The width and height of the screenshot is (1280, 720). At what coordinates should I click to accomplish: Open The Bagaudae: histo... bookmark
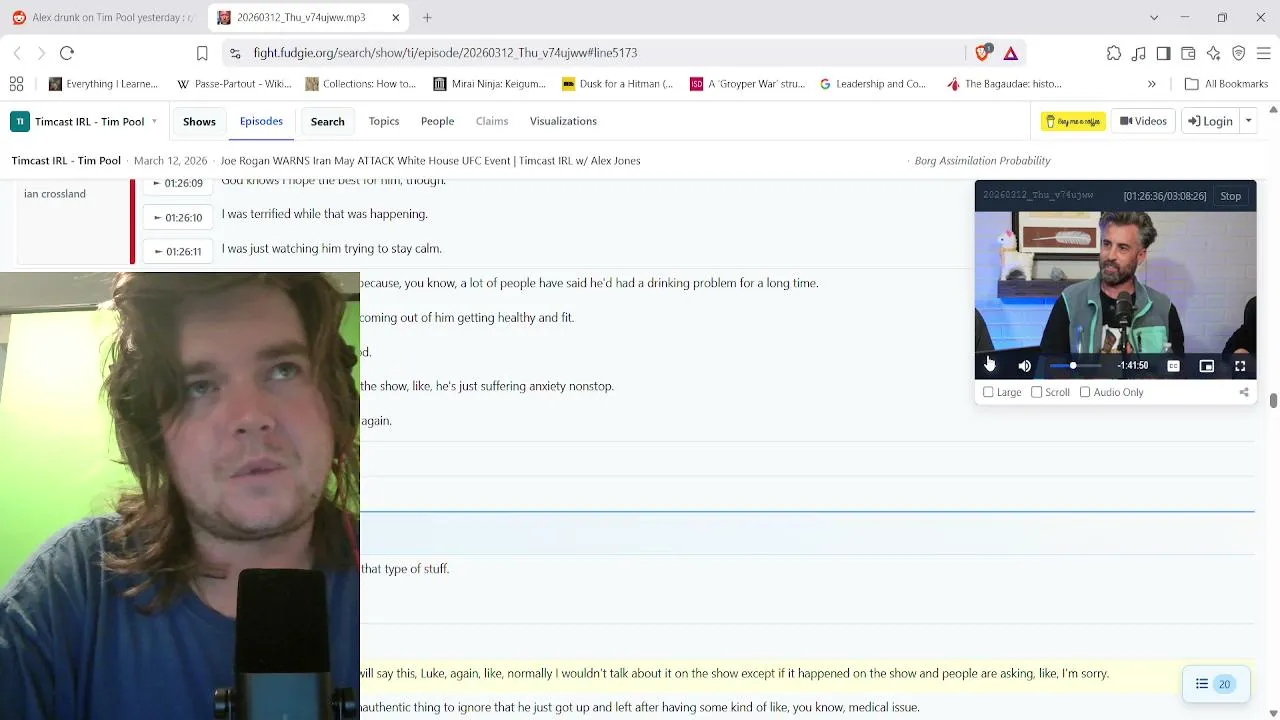coord(1003,84)
